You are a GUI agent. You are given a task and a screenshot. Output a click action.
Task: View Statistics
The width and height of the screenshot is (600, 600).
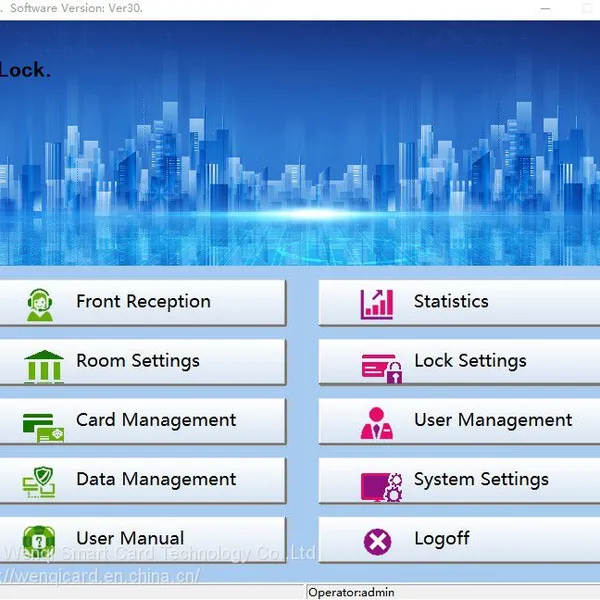[x=459, y=303]
